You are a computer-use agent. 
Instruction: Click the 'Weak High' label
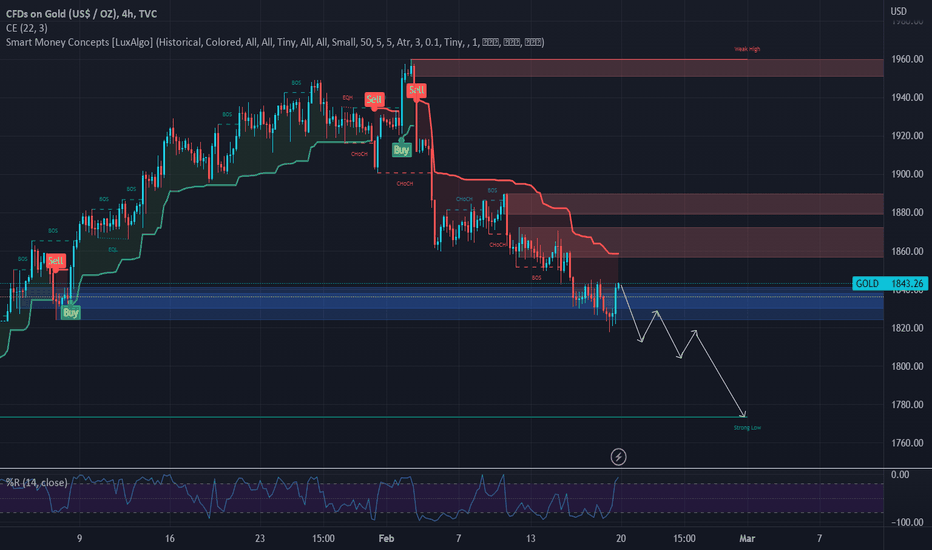click(x=747, y=49)
